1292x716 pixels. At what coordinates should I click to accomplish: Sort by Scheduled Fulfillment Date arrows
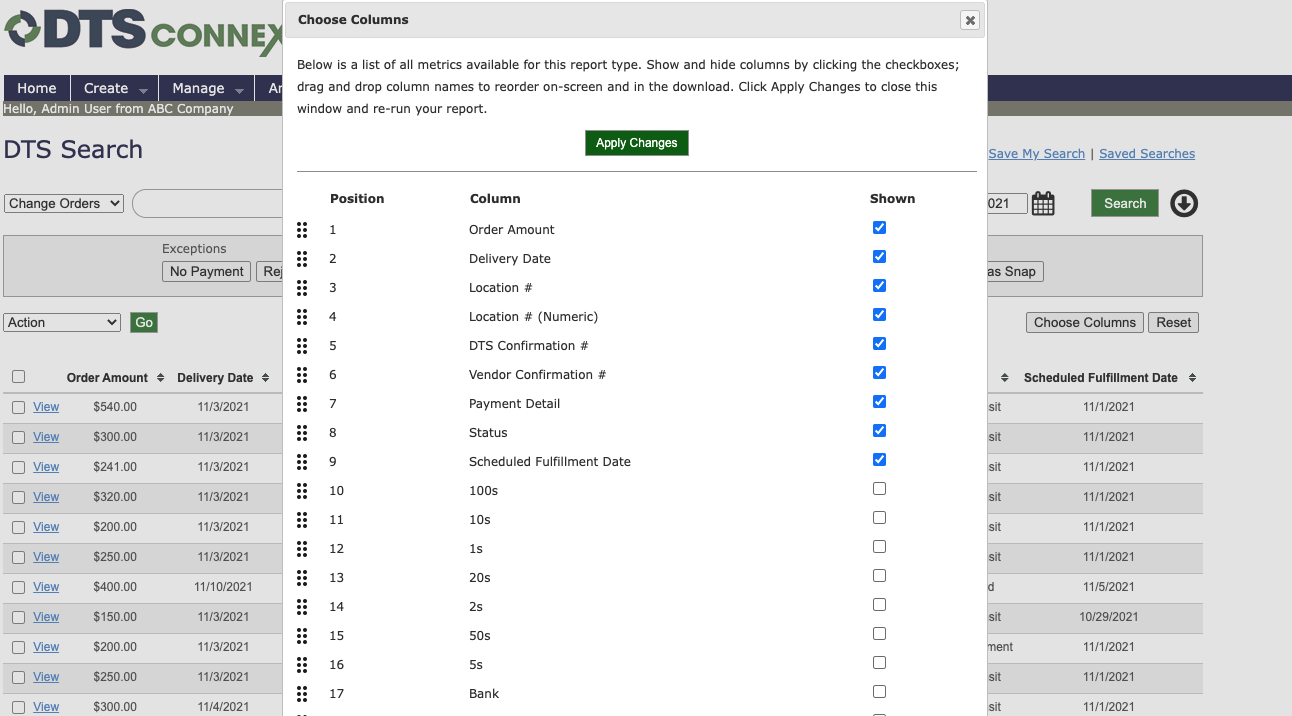(1193, 378)
